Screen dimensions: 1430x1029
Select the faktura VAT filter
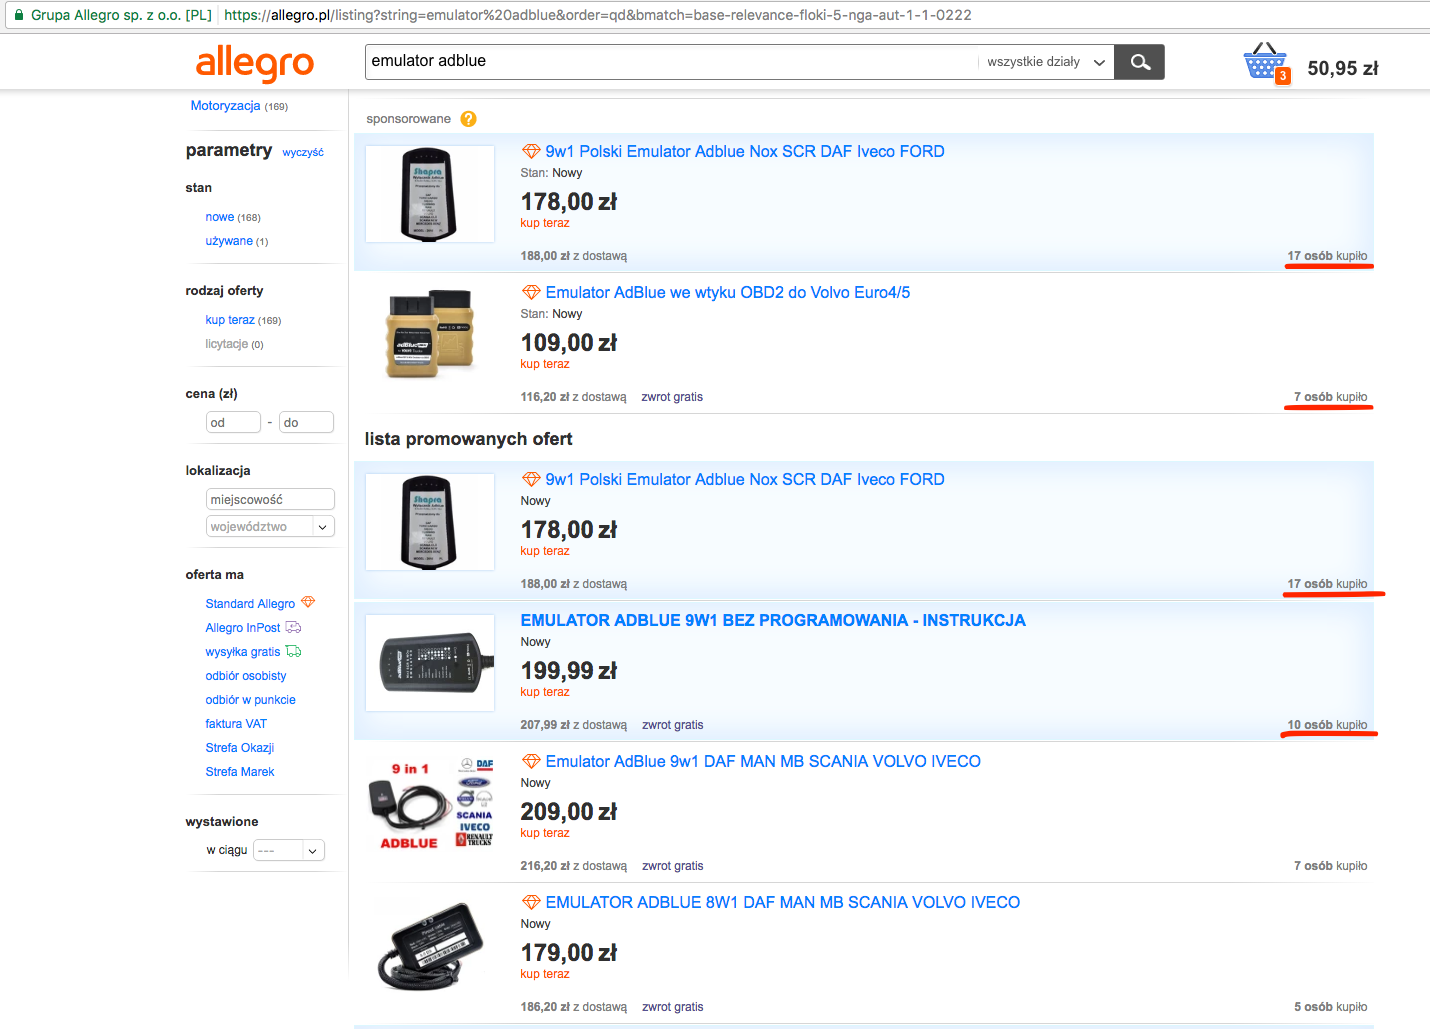[236, 724]
